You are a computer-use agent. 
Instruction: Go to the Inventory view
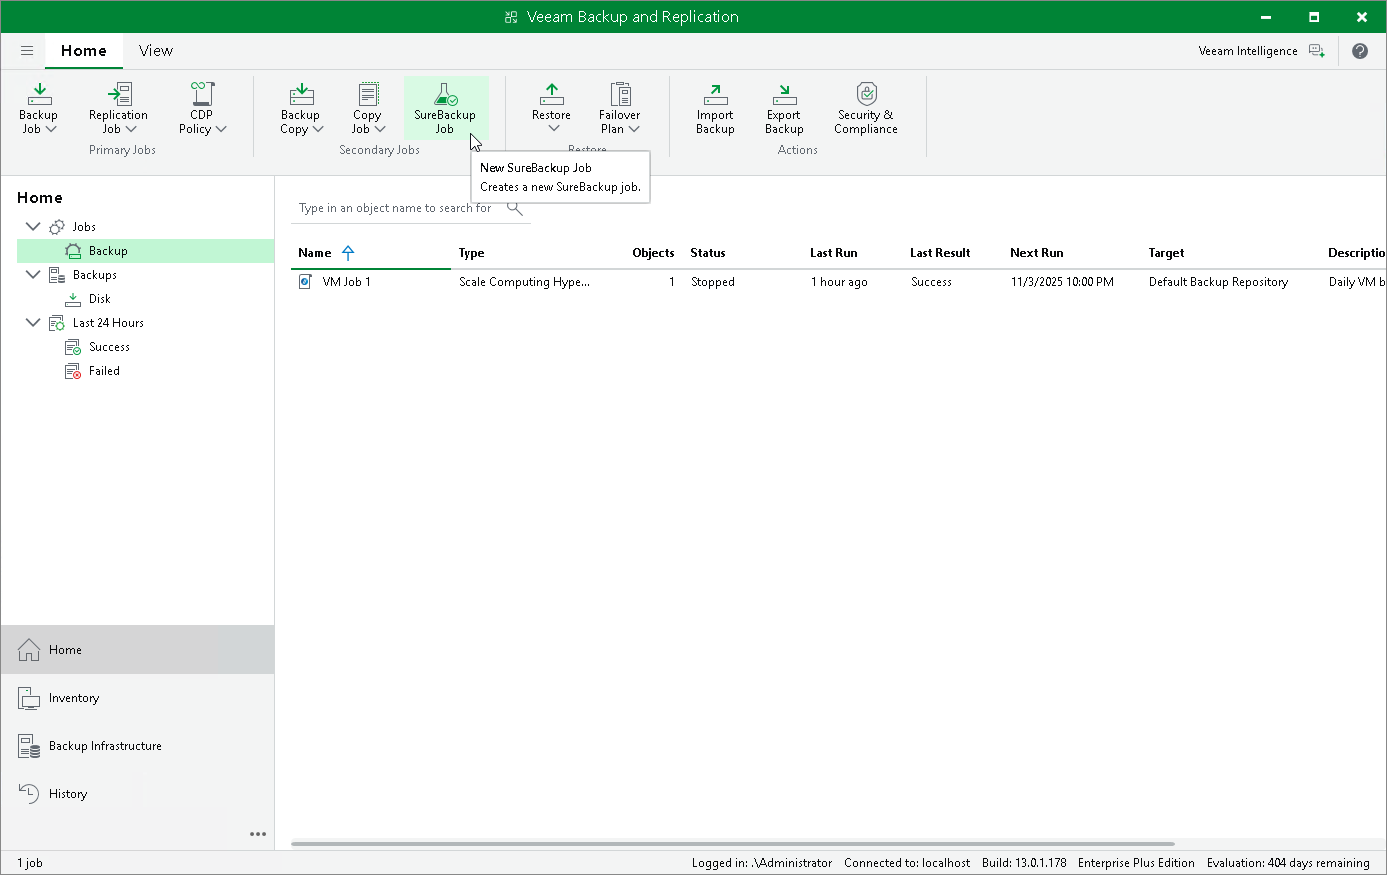[74, 698]
